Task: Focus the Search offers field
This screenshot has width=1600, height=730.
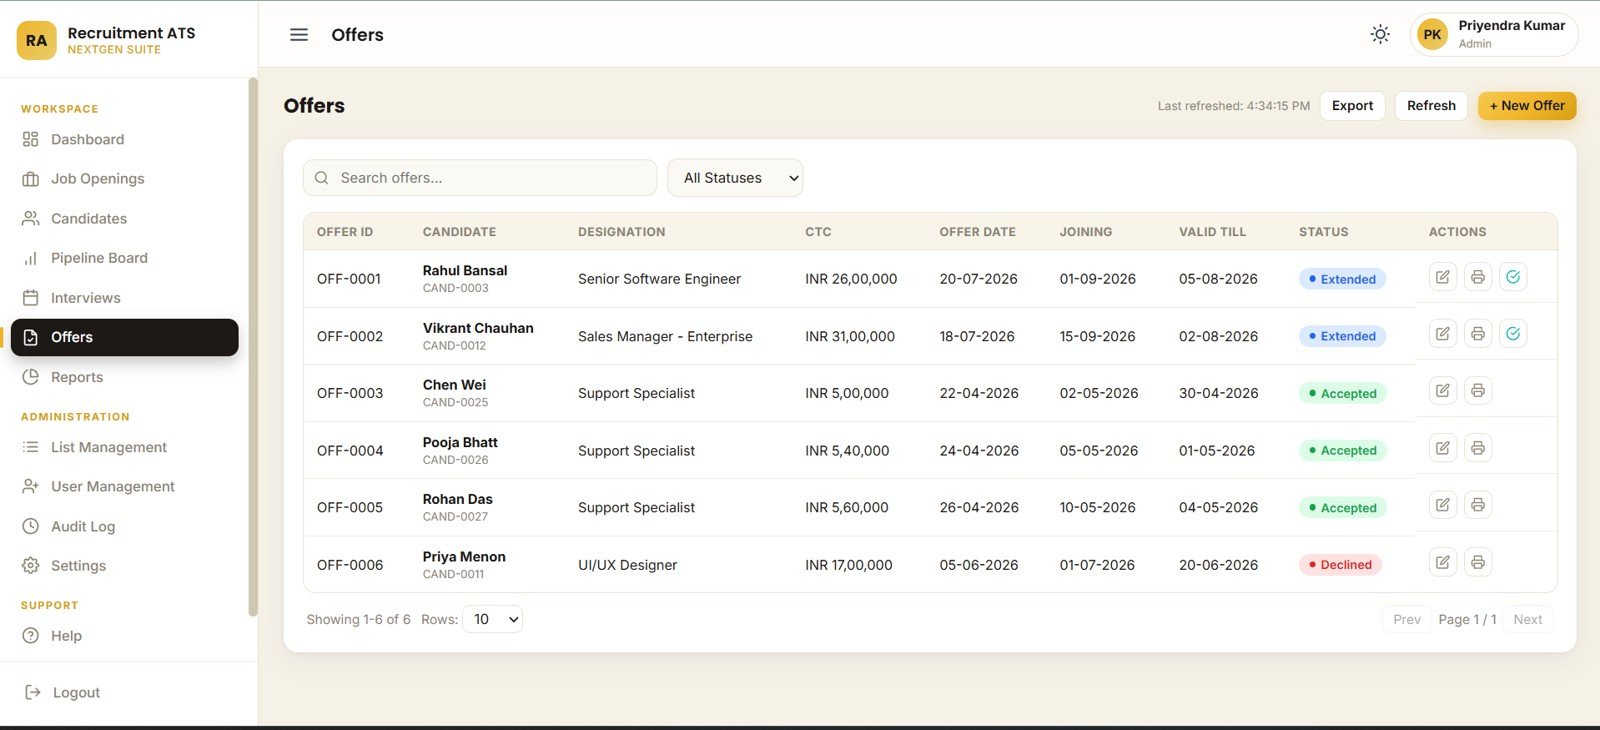Action: click(x=480, y=178)
